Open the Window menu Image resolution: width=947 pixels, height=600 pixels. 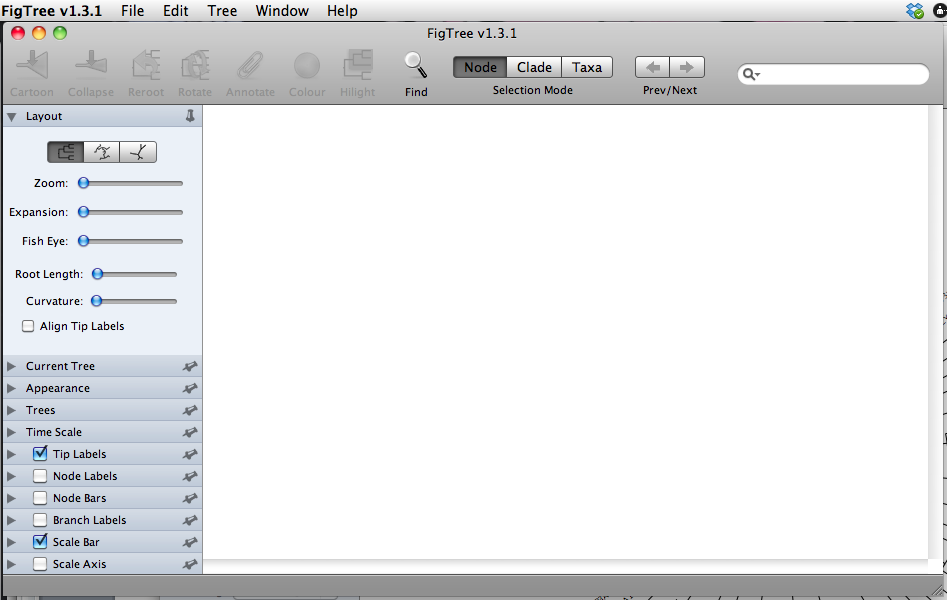(282, 11)
